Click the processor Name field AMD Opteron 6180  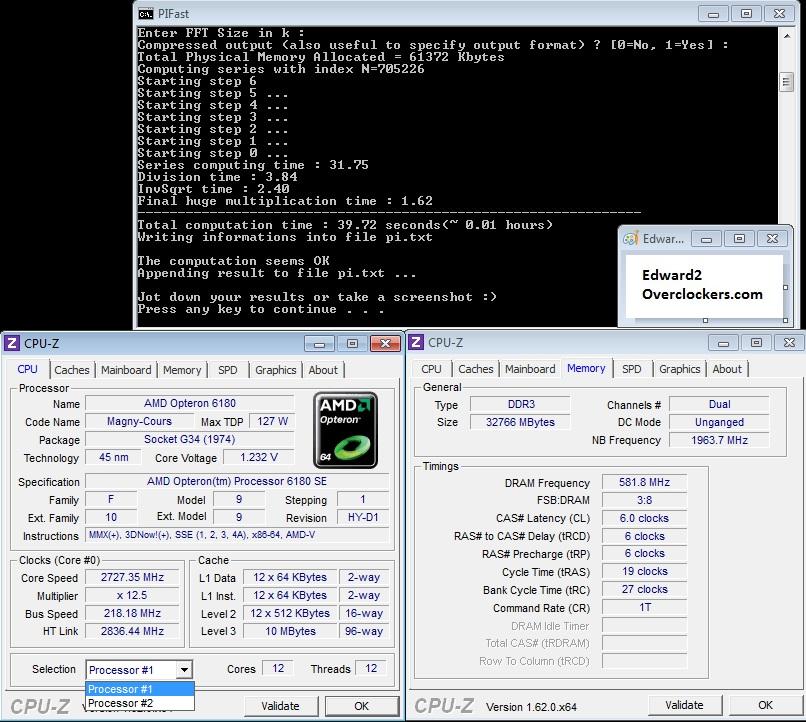click(x=190, y=403)
